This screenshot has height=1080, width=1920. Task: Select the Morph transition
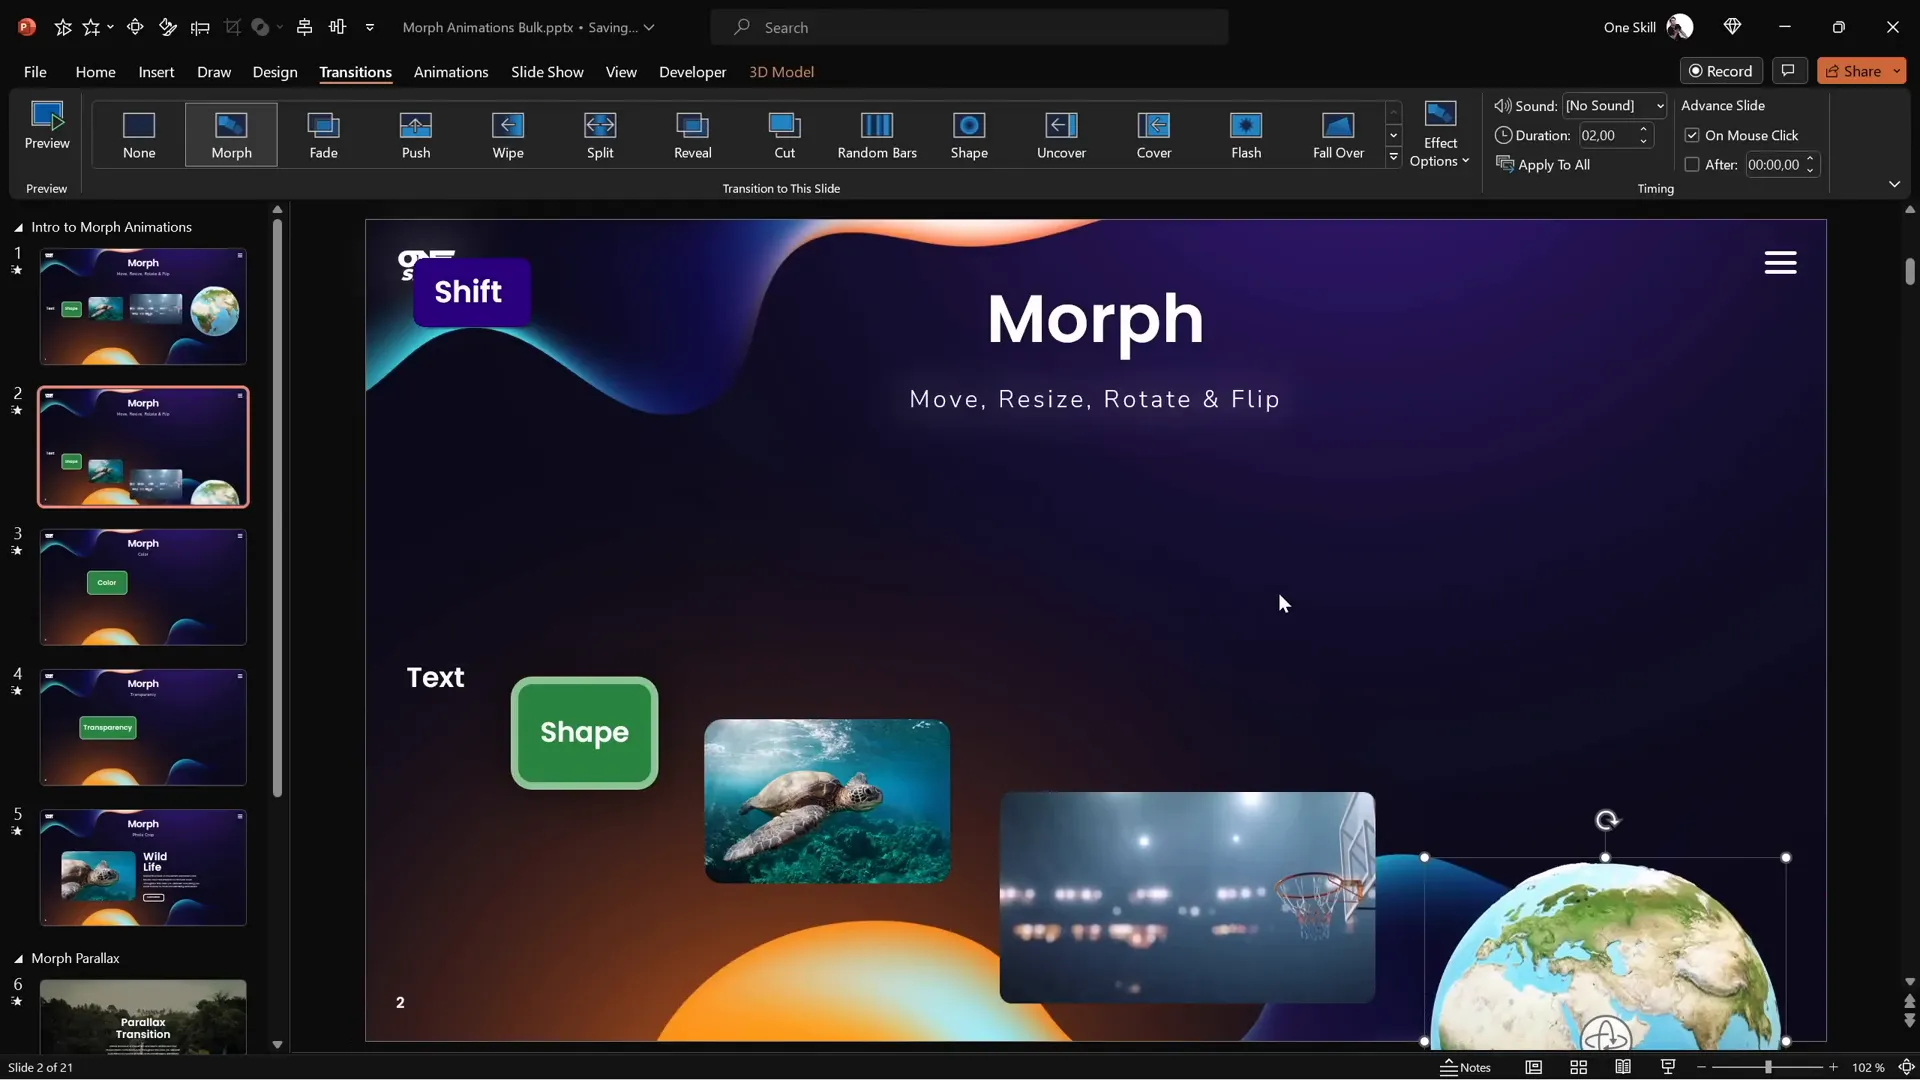click(231, 134)
